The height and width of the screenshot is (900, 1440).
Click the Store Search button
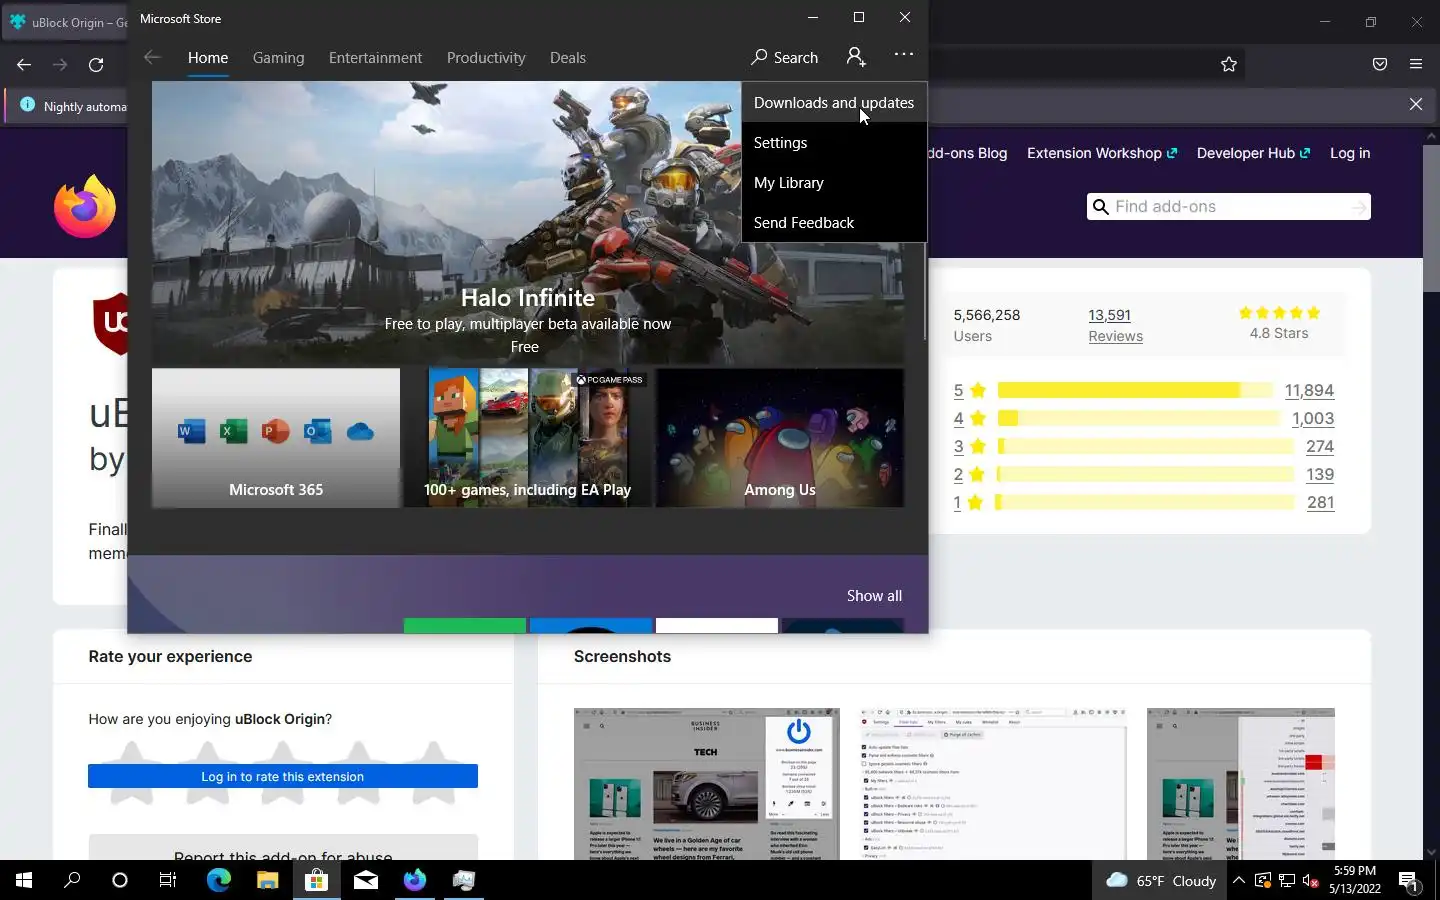(785, 57)
